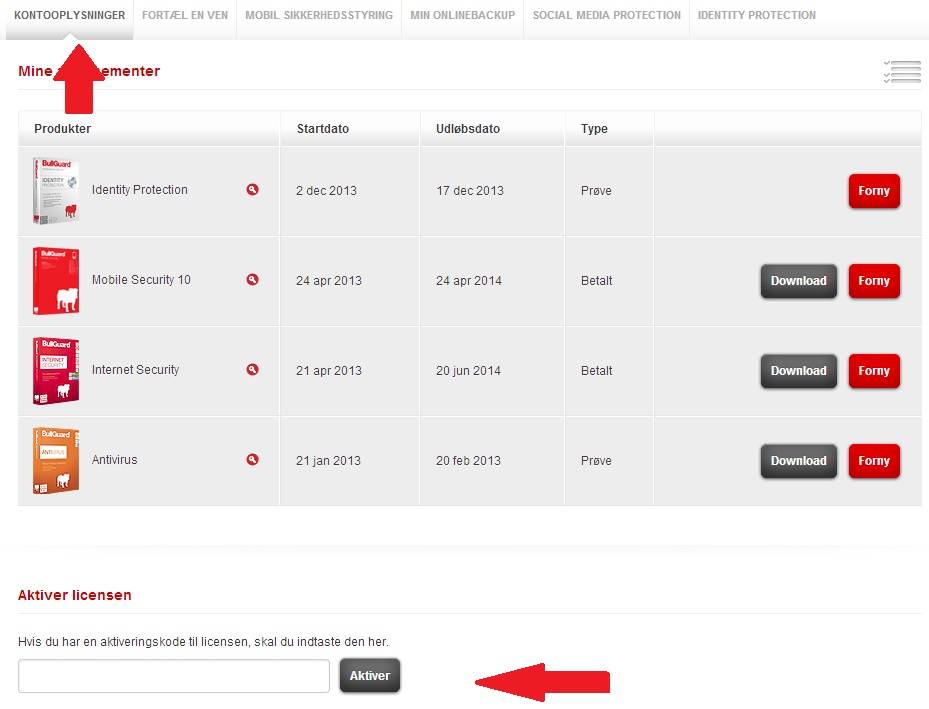Click the activation code instruction text

tap(203, 641)
